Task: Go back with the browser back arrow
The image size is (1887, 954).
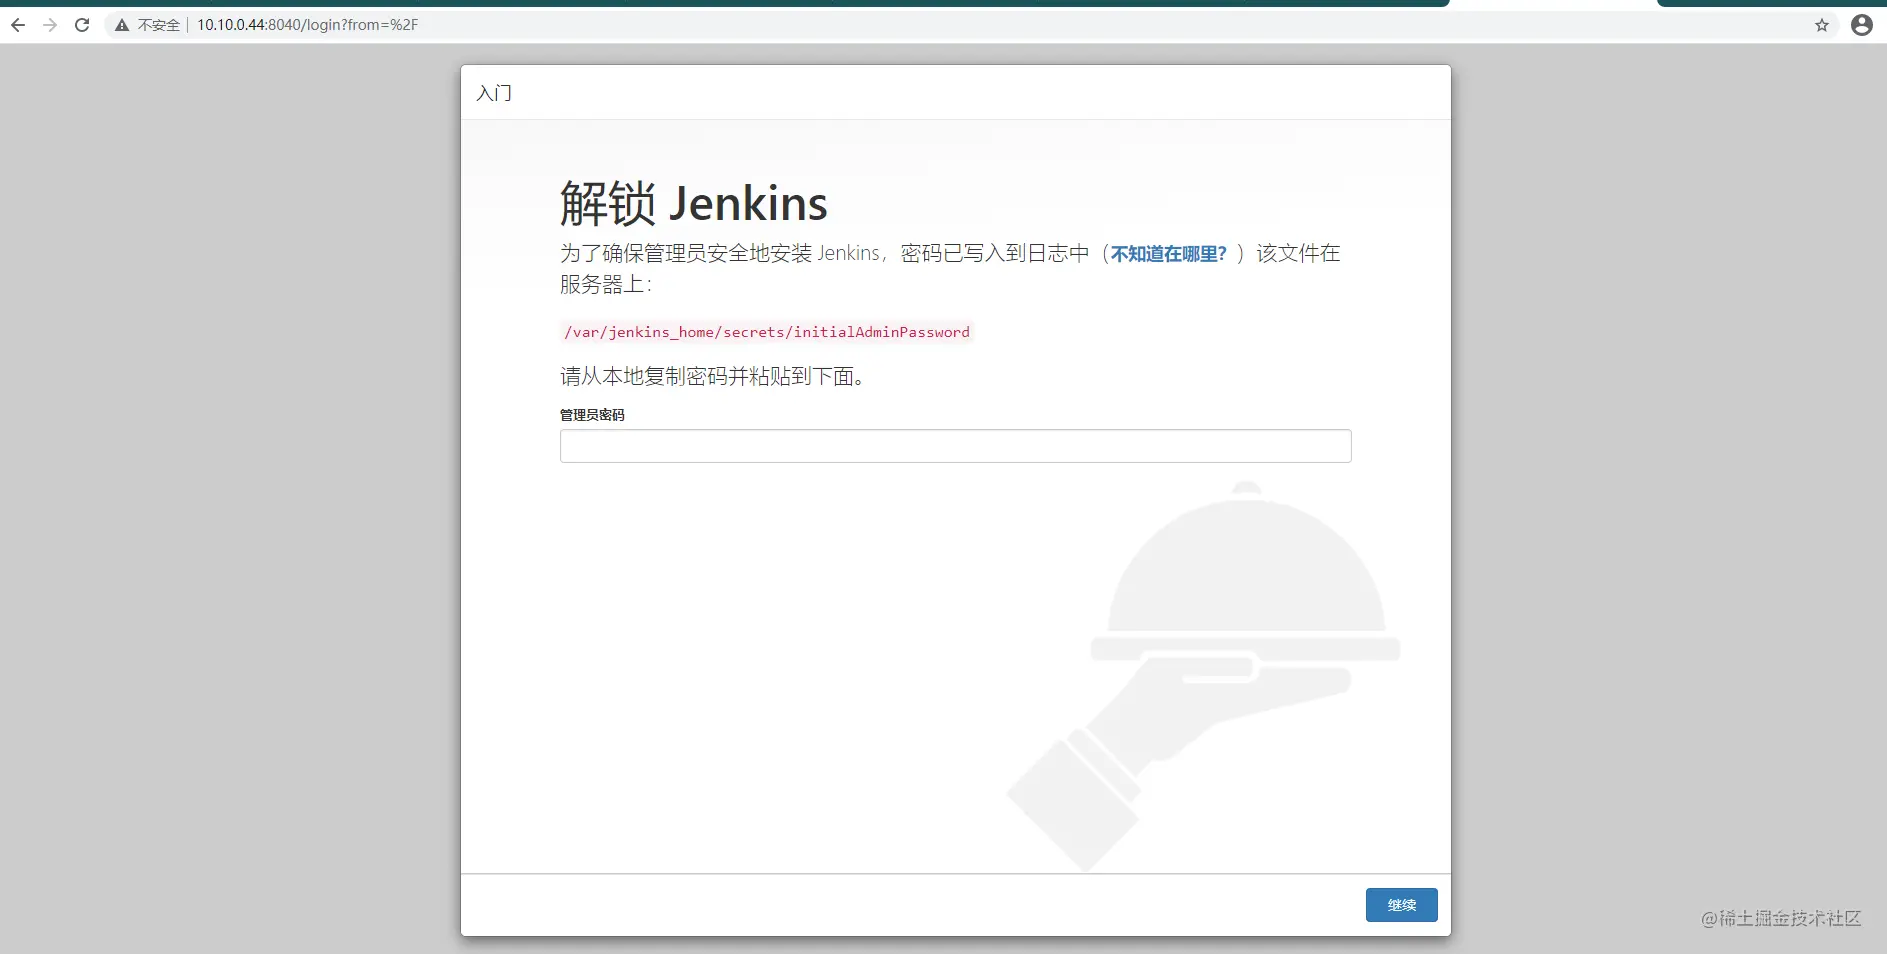Action: tap(18, 25)
